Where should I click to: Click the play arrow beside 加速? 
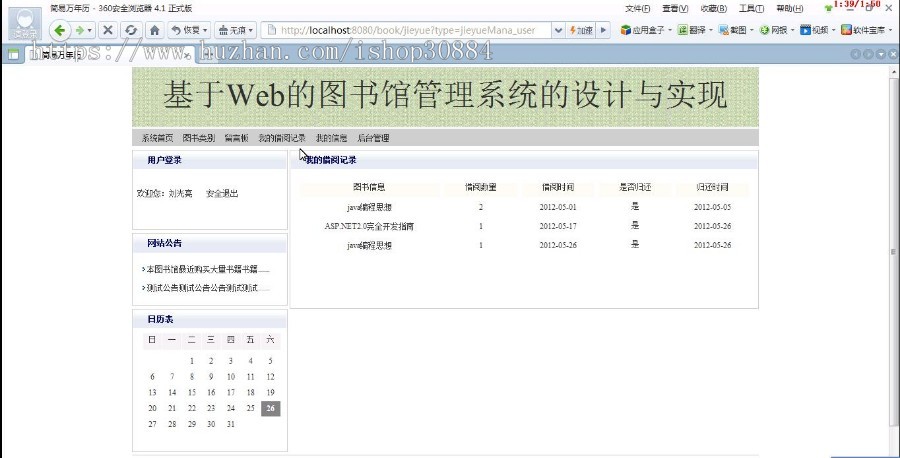click(x=603, y=30)
